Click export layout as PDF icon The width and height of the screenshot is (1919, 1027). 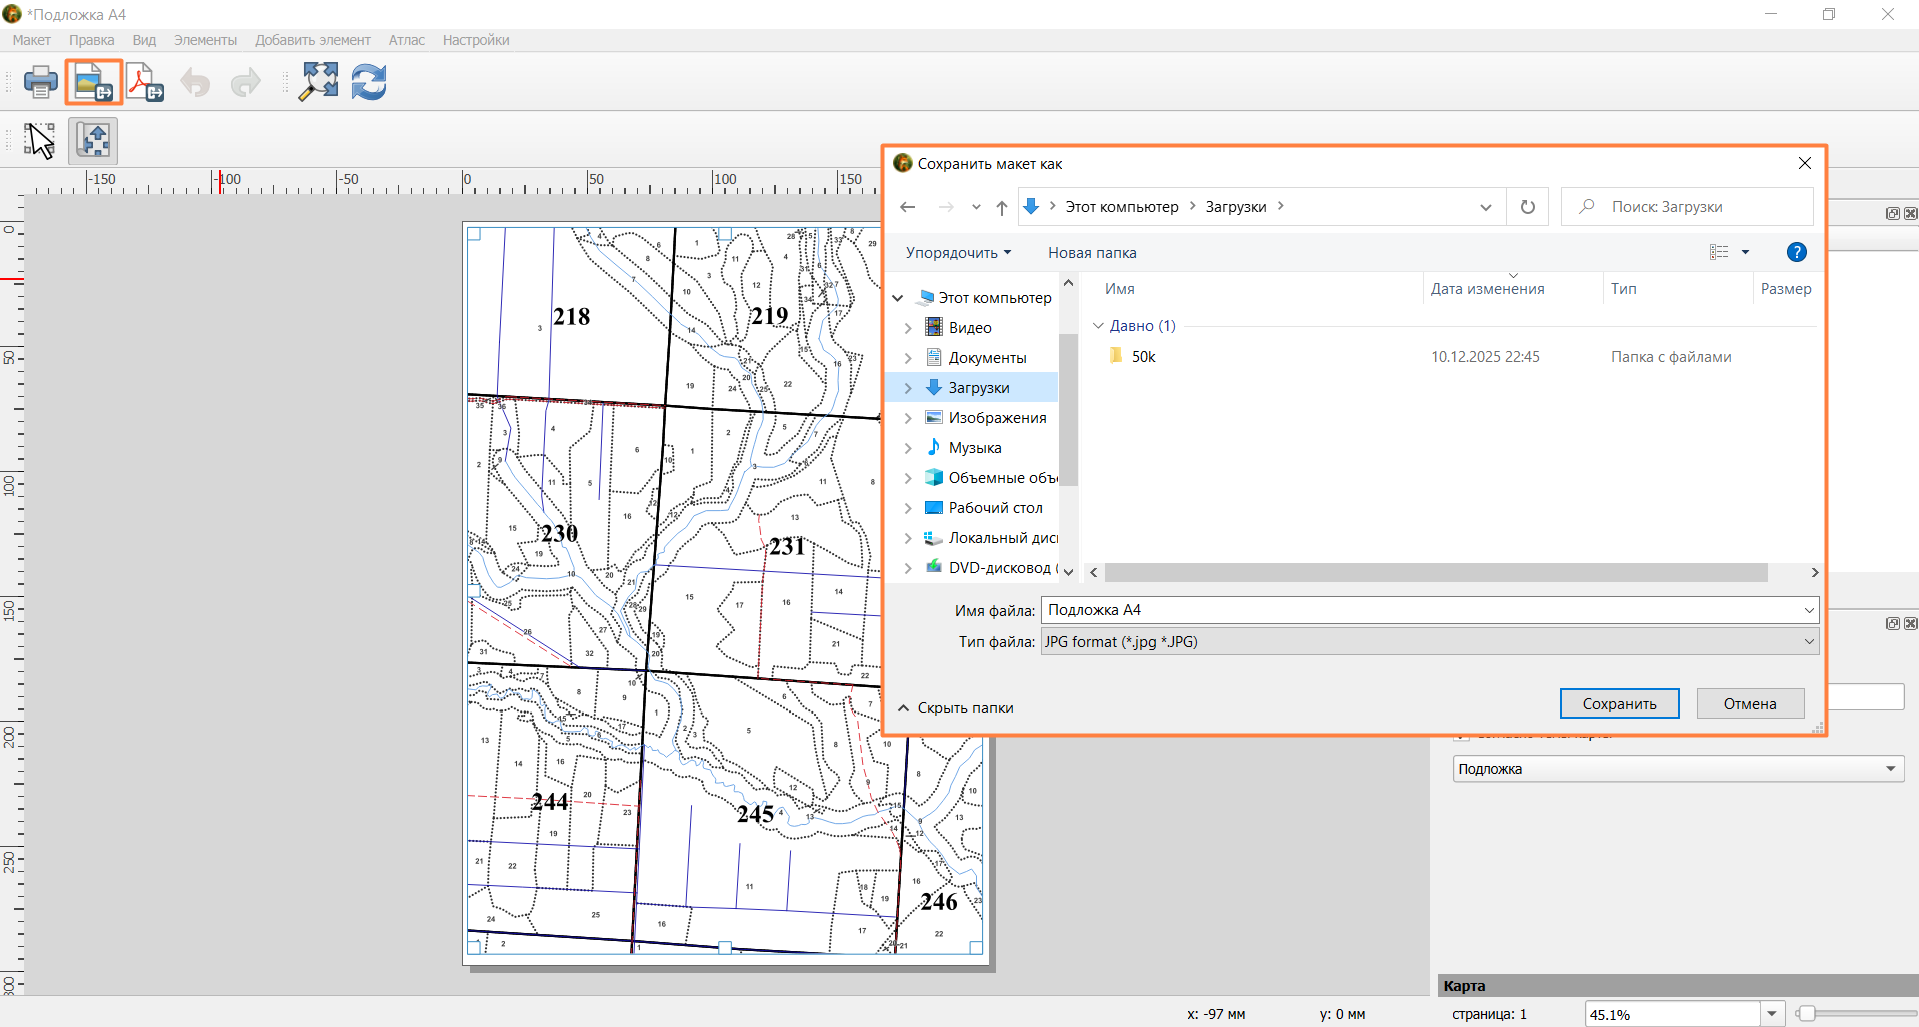(145, 82)
